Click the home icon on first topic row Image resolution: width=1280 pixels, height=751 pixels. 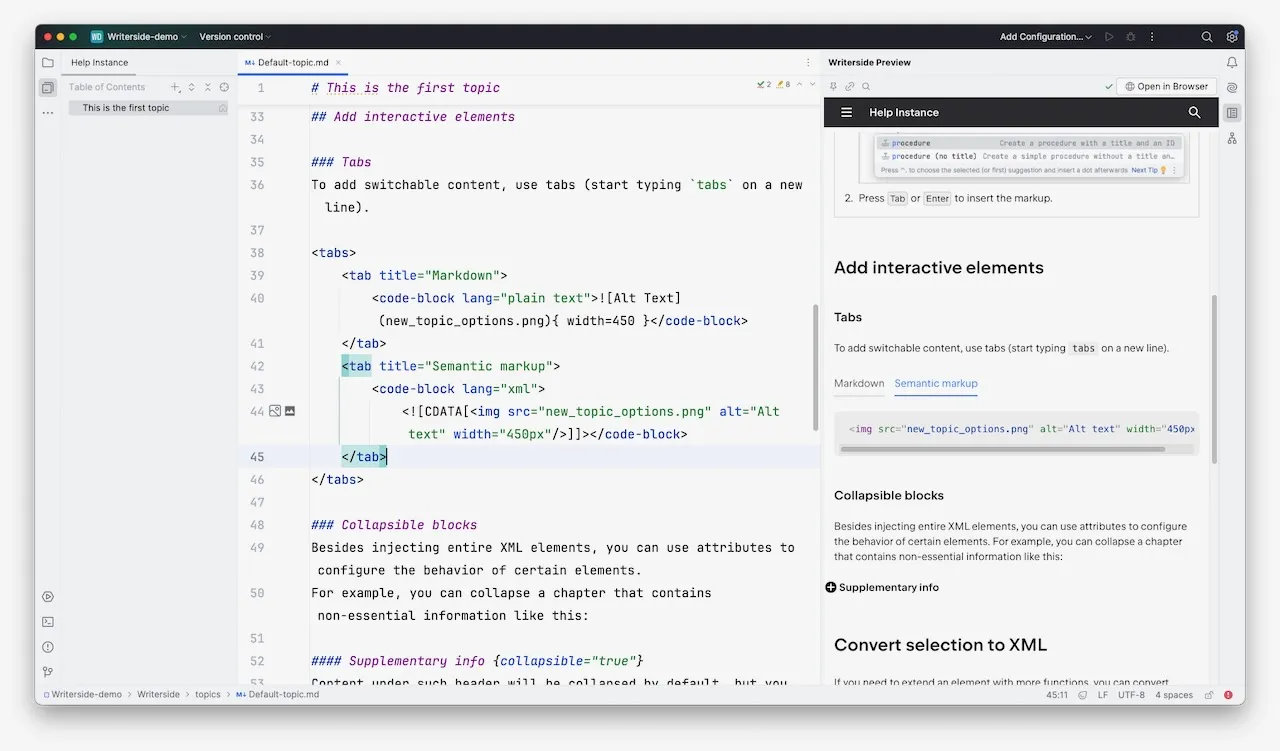(223, 108)
